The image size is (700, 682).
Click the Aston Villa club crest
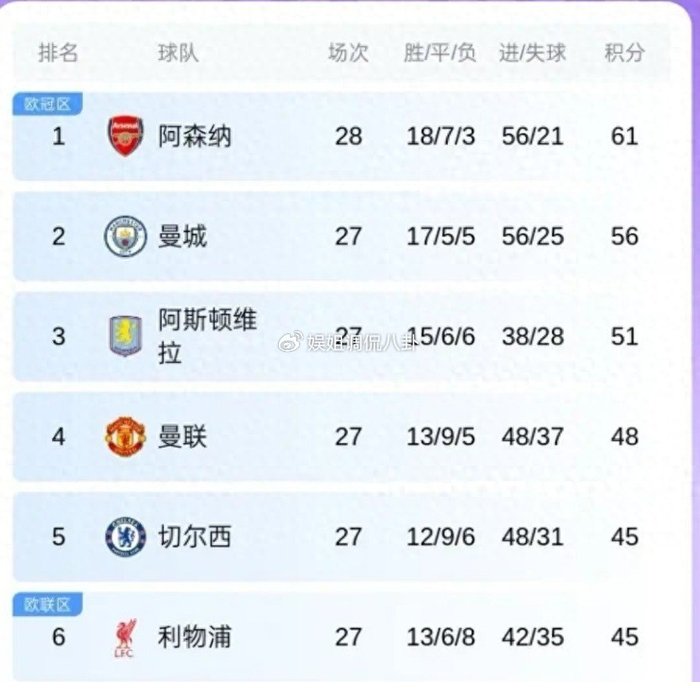coord(126,336)
